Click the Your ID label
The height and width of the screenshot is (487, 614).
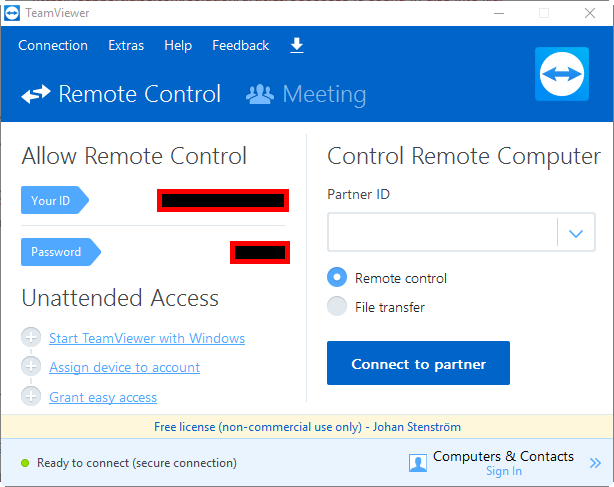tap(55, 200)
